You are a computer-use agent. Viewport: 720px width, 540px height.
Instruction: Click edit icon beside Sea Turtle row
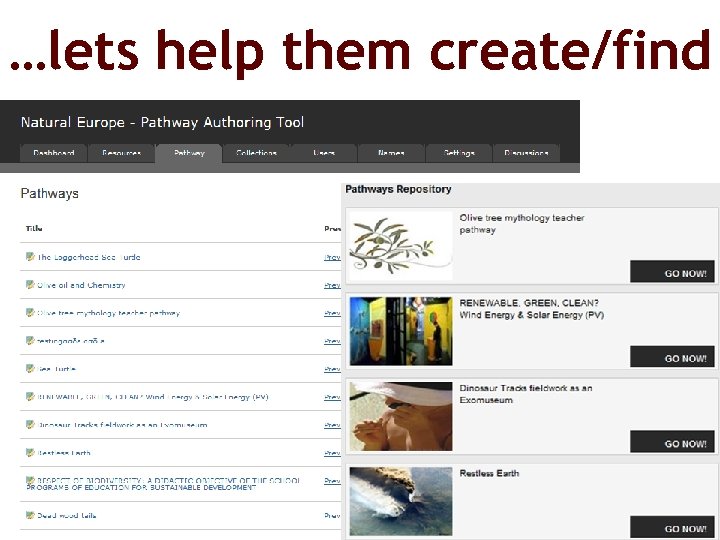[30, 368]
